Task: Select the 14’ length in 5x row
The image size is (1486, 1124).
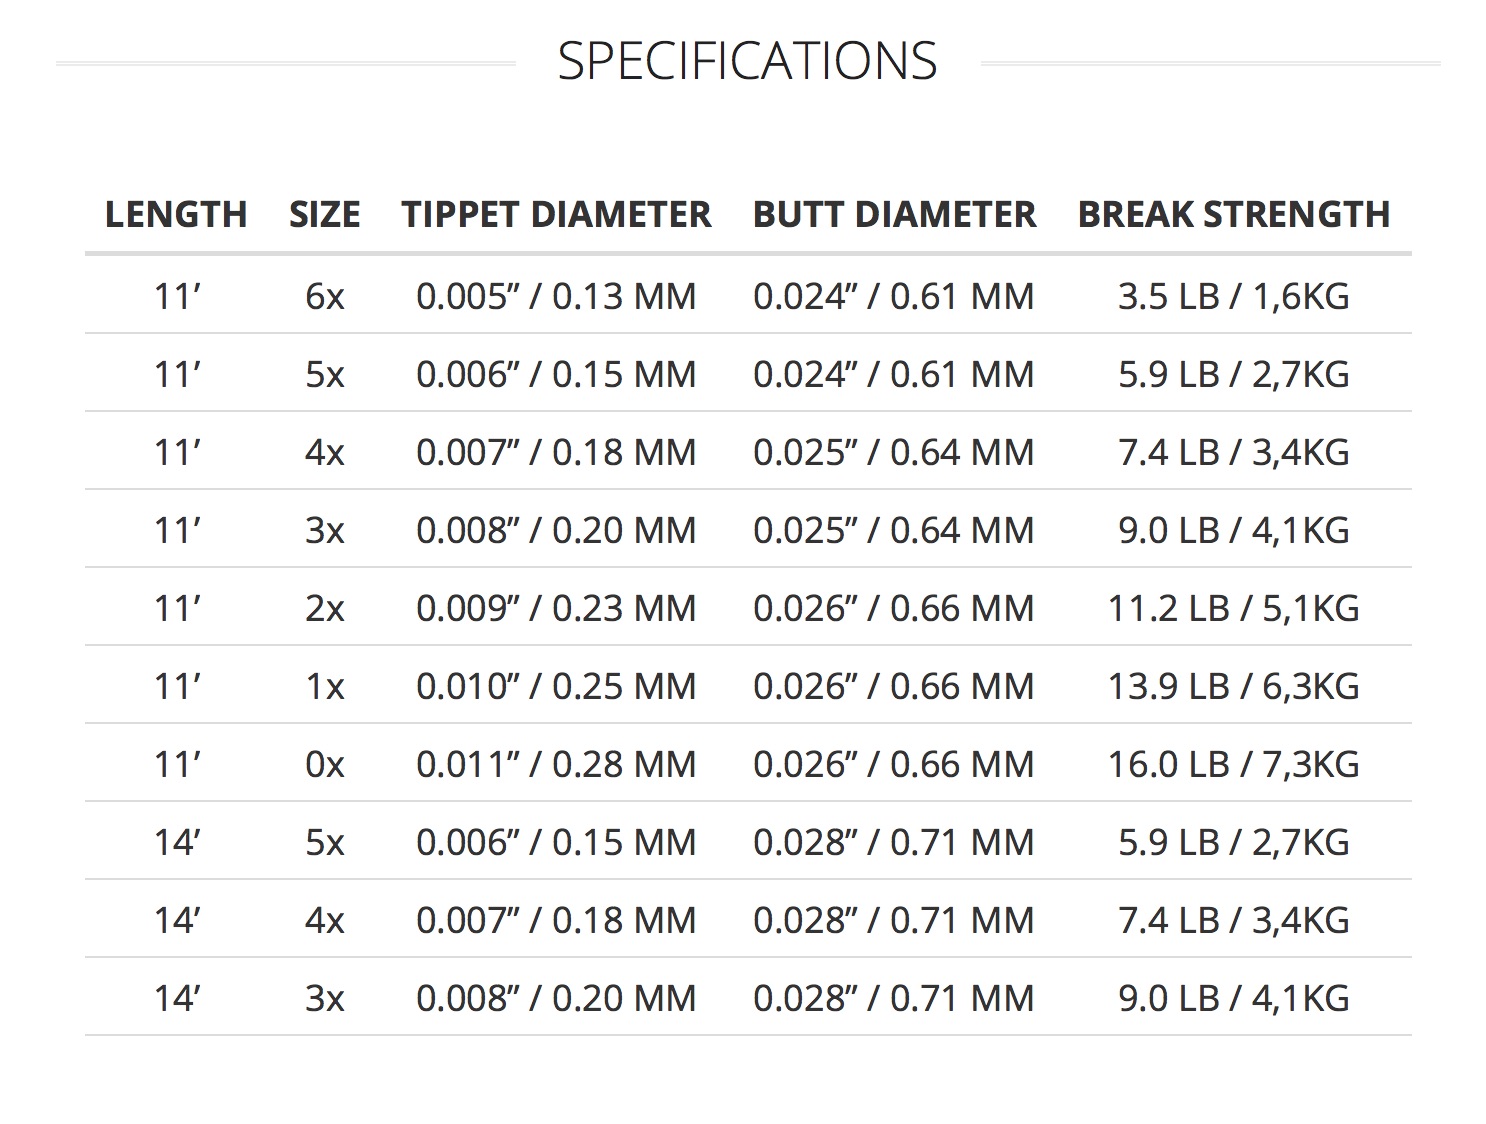Action: click(177, 842)
